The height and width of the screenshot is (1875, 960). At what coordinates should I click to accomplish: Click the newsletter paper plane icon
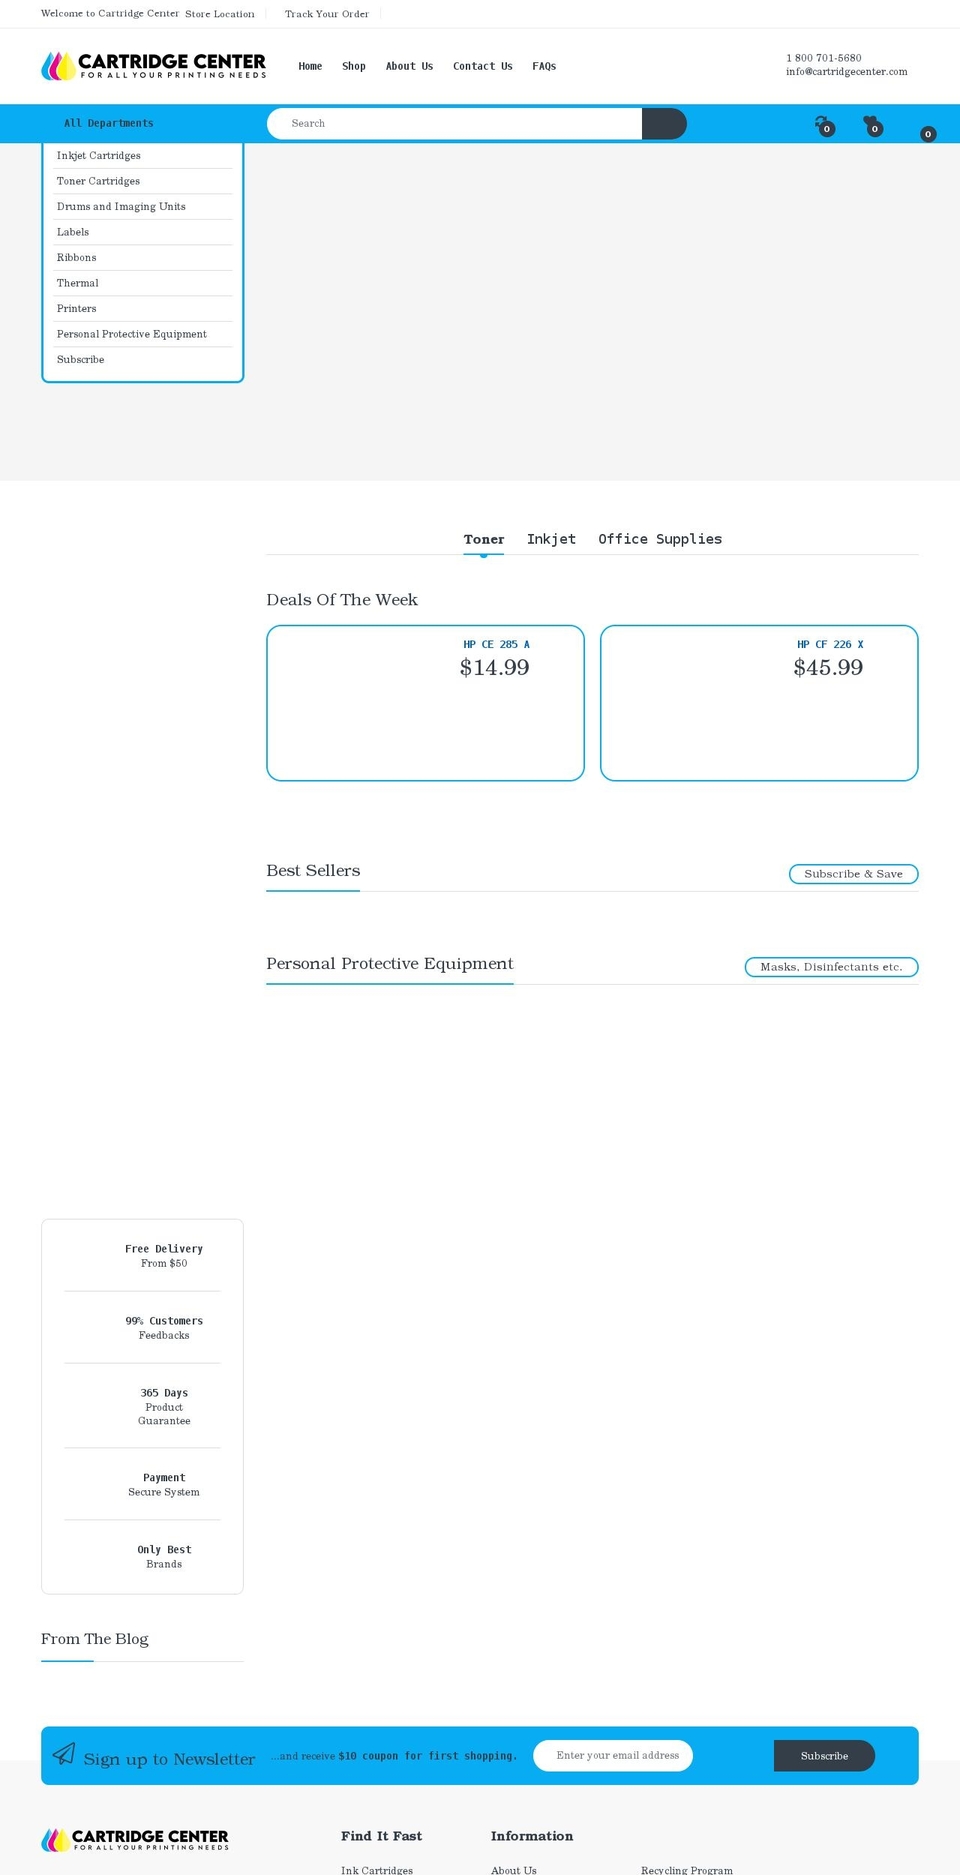(64, 1754)
